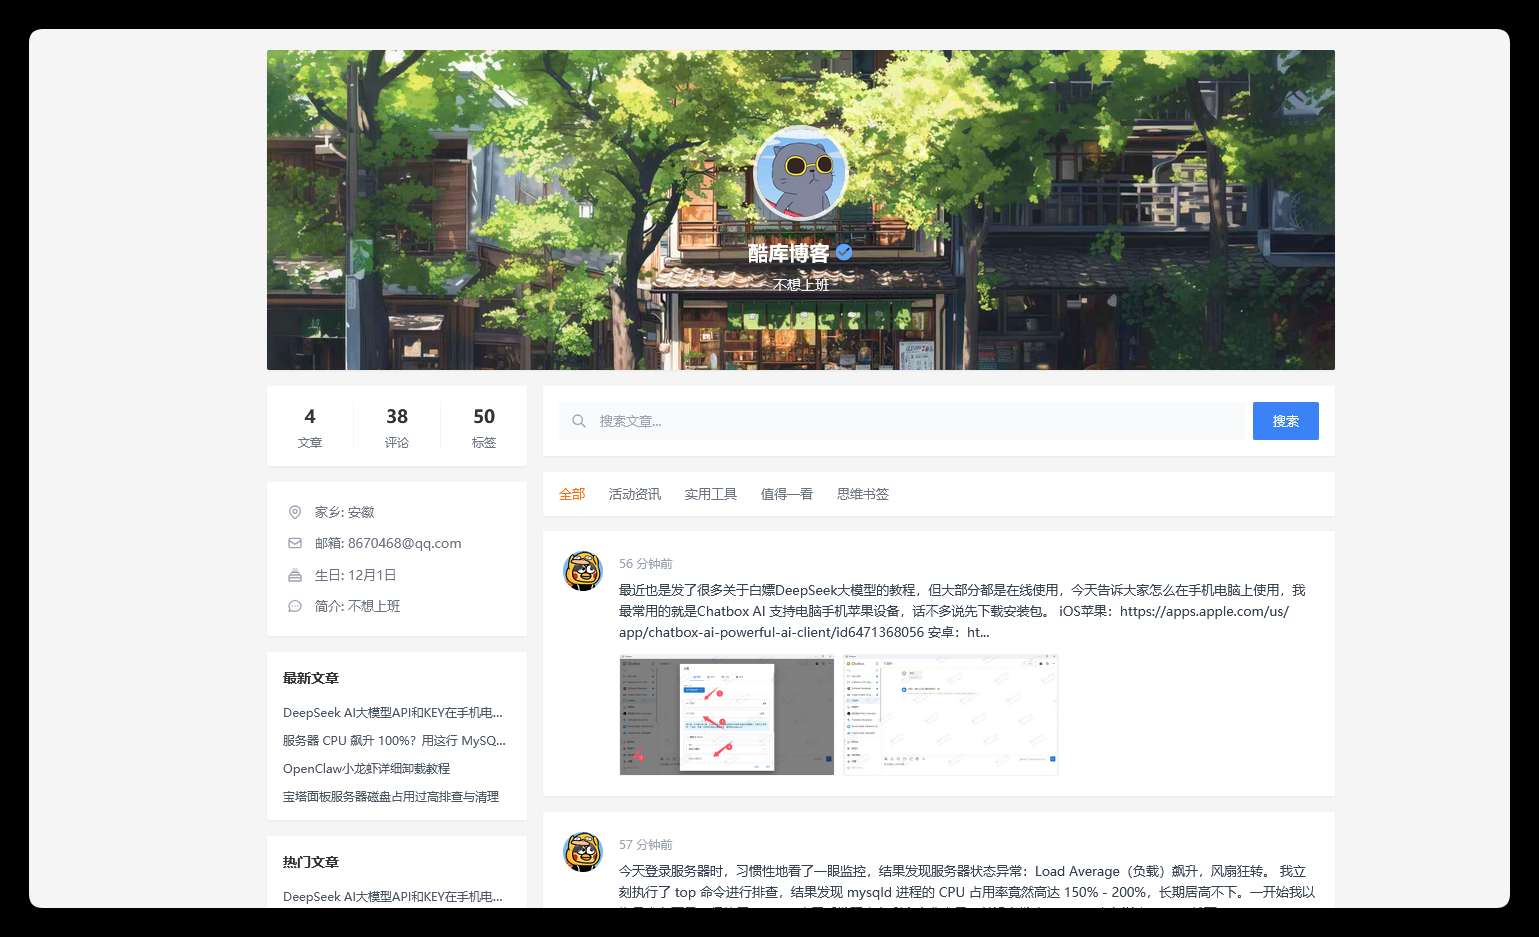The width and height of the screenshot is (1539, 937).
Task: Click the speech bubble icon next to 简介
Action: pos(295,606)
